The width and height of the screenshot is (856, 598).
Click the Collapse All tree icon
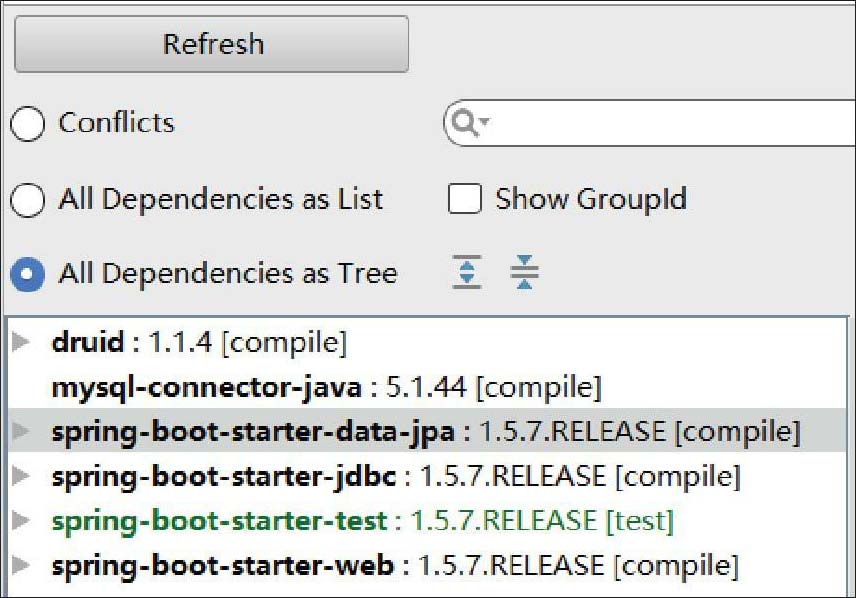524,272
